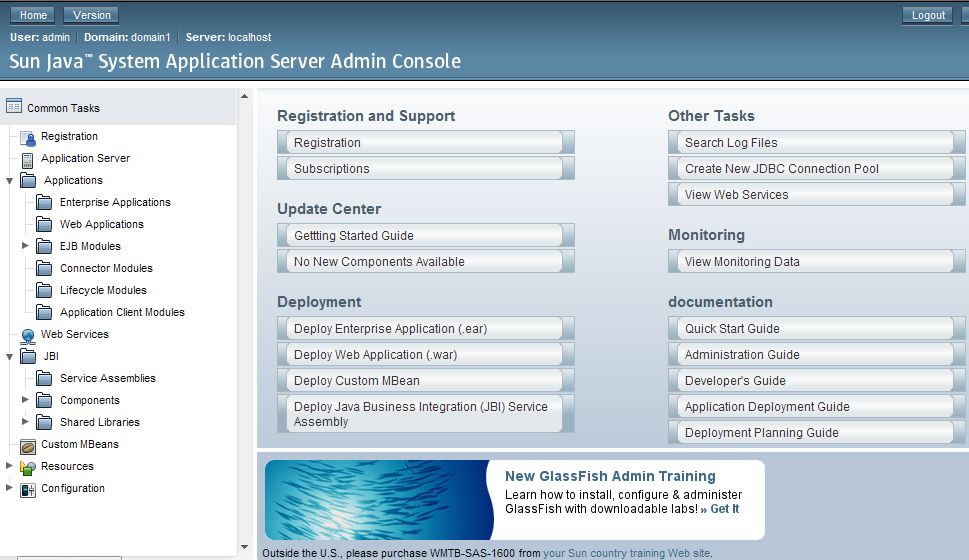Click the Common Tasks panel icon
The width and height of the screenshot is (969, 560).
click(14, 106)
